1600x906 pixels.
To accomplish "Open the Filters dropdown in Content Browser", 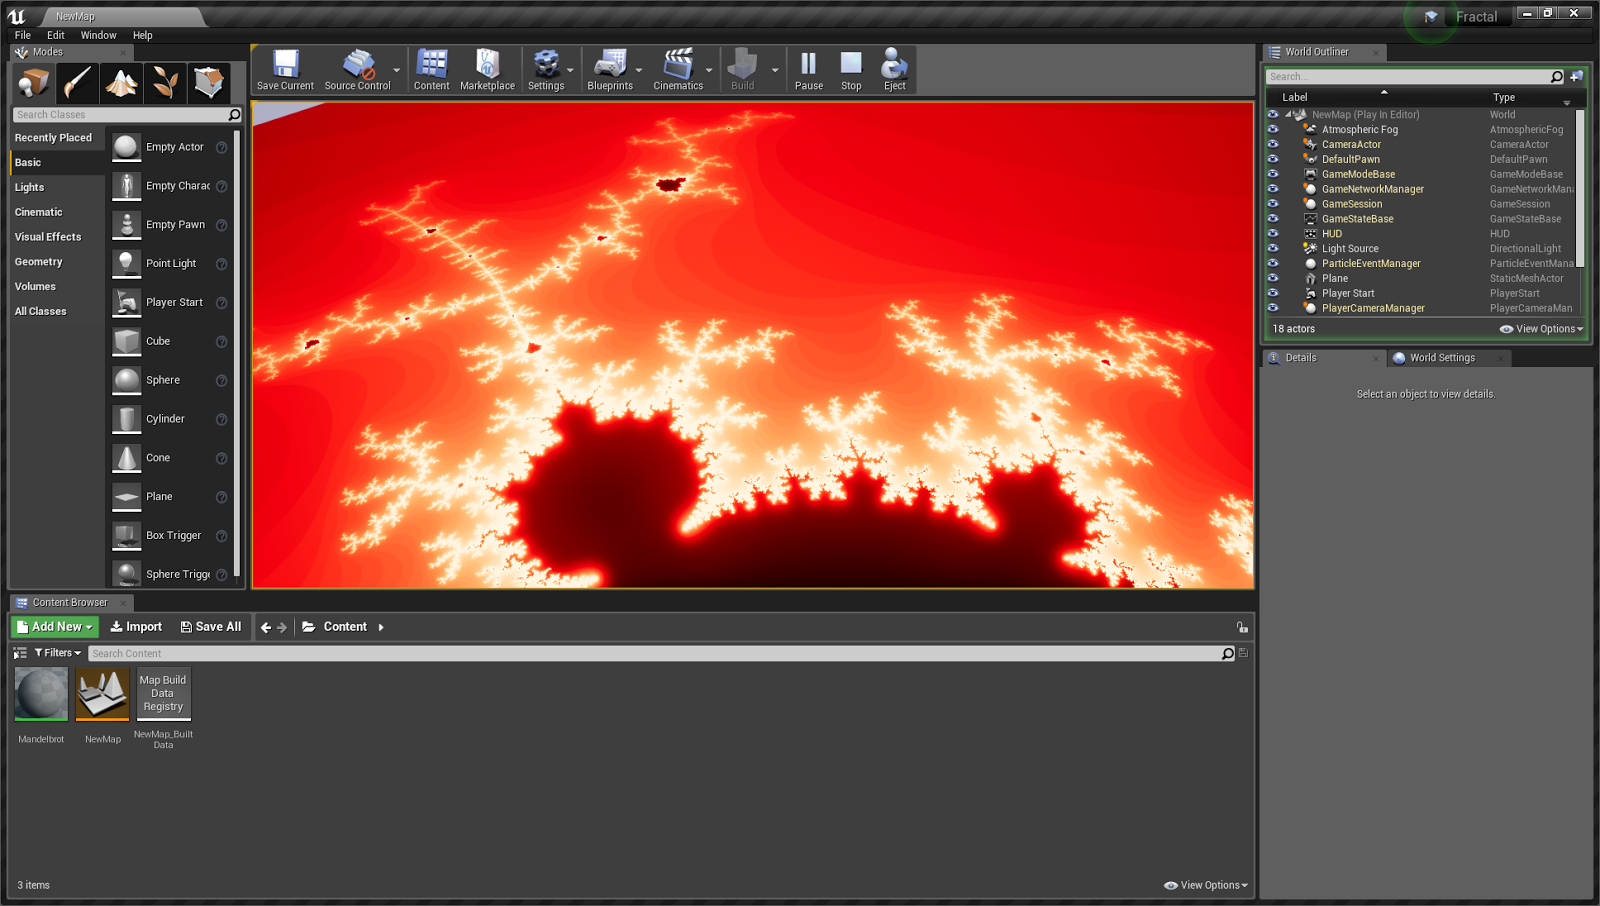I will point(58,653).
